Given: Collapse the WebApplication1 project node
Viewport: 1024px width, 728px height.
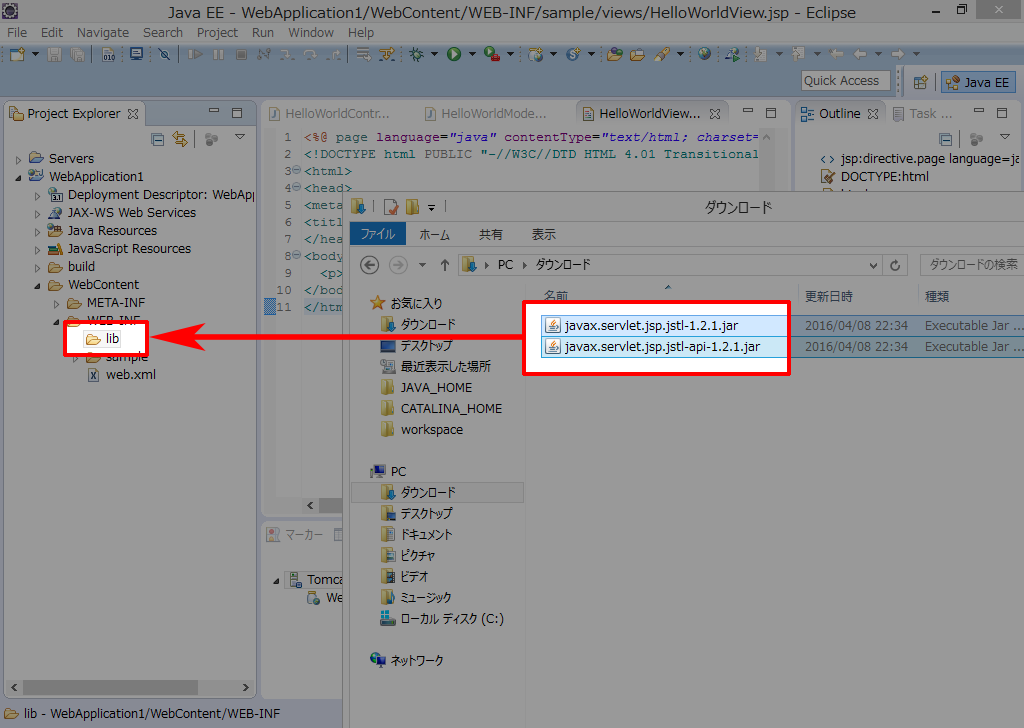Looking at the screenshot, I should (x=18, y=178).
